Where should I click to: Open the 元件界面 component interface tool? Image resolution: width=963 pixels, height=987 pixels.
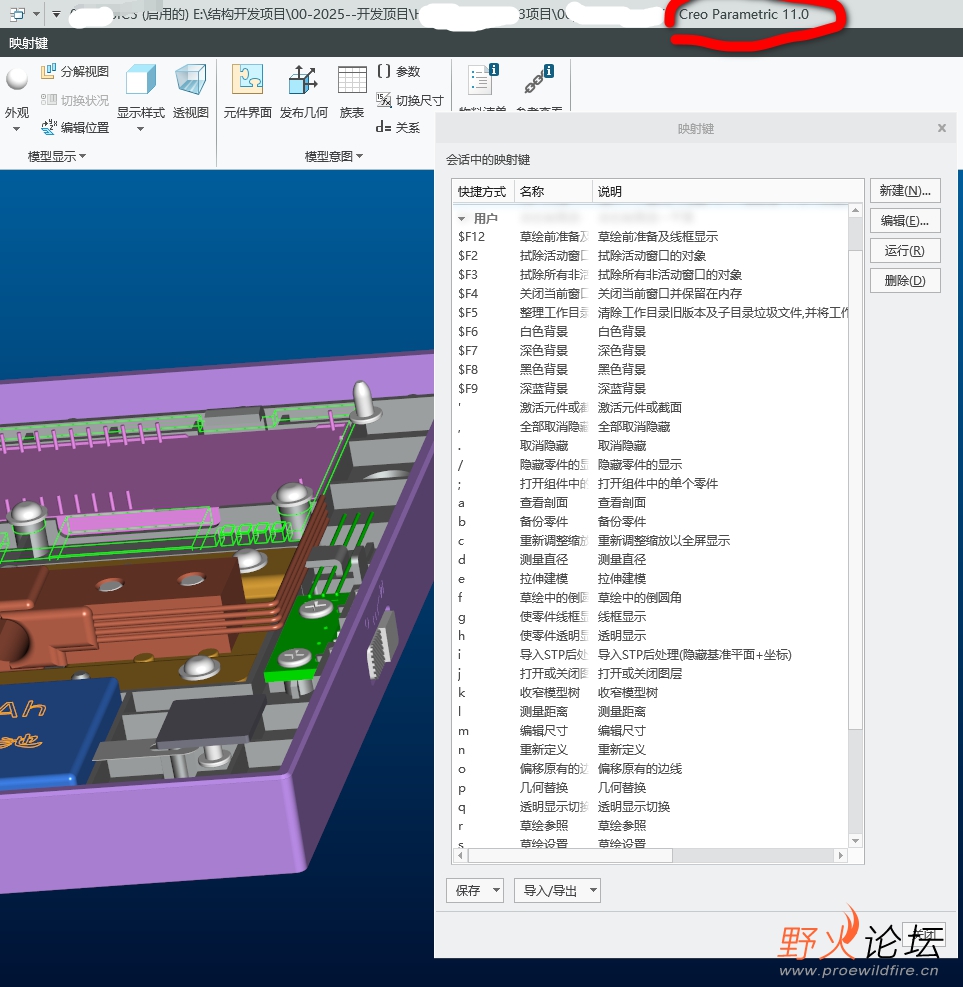247,80
